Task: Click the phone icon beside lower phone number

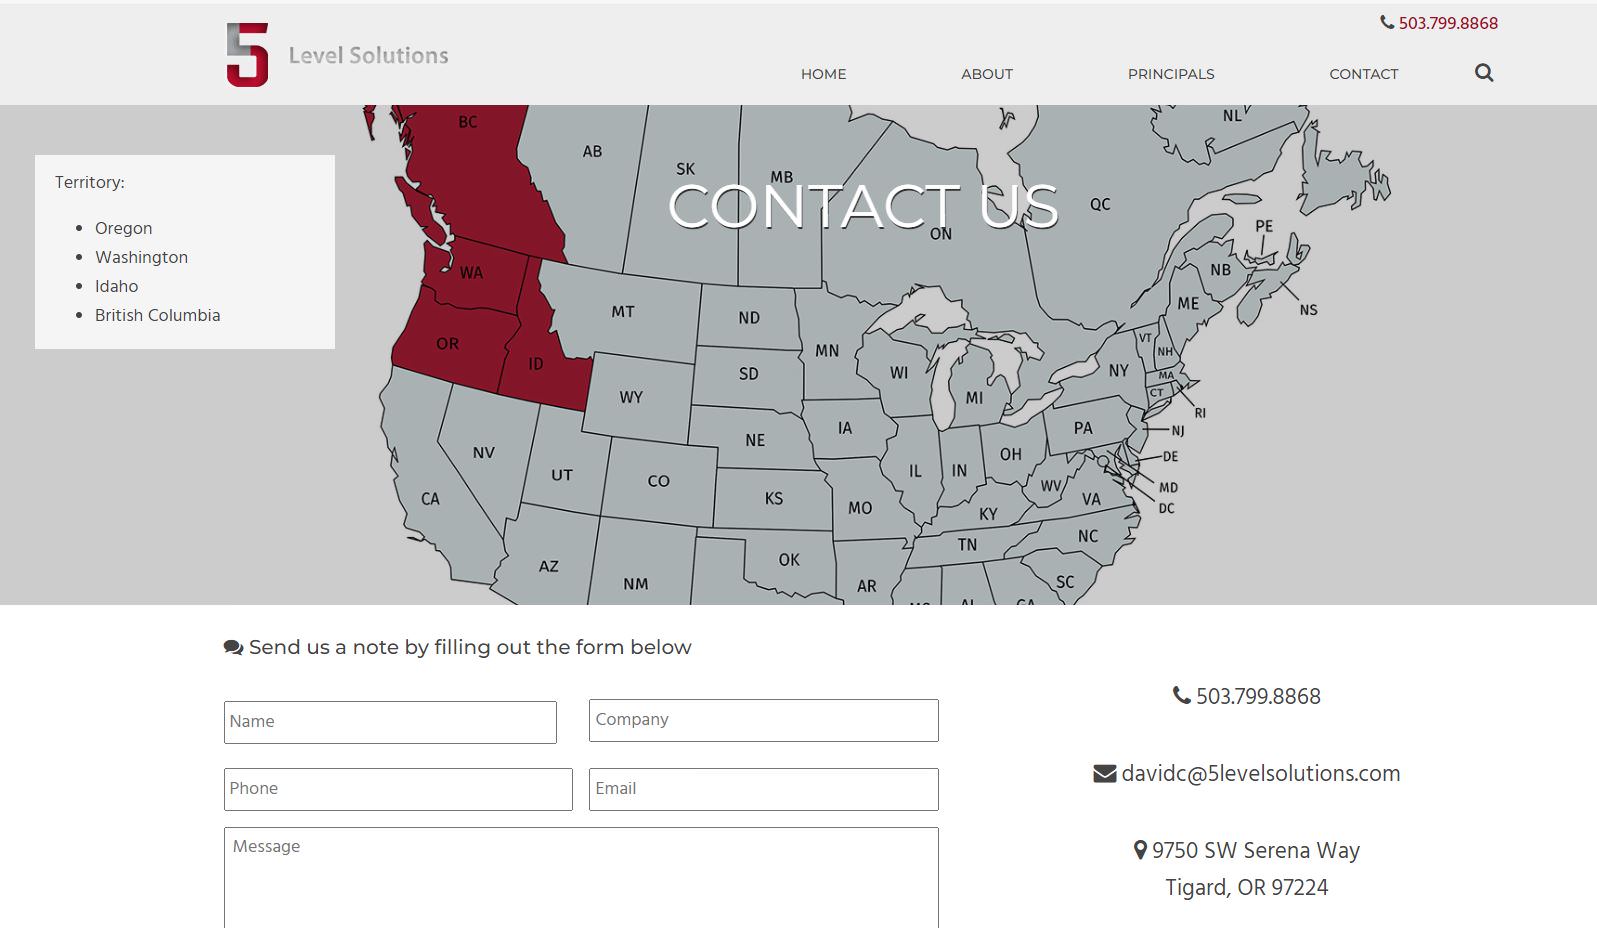Action: [x=1182, y=695]
